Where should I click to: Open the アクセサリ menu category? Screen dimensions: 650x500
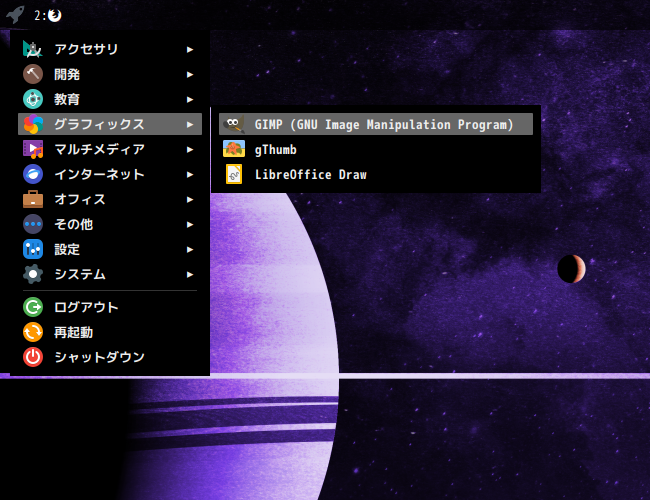[110, 49]
